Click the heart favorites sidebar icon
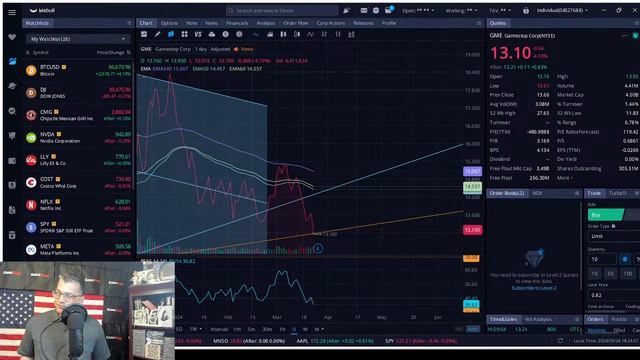640x360 pixels. coord(12,37)
